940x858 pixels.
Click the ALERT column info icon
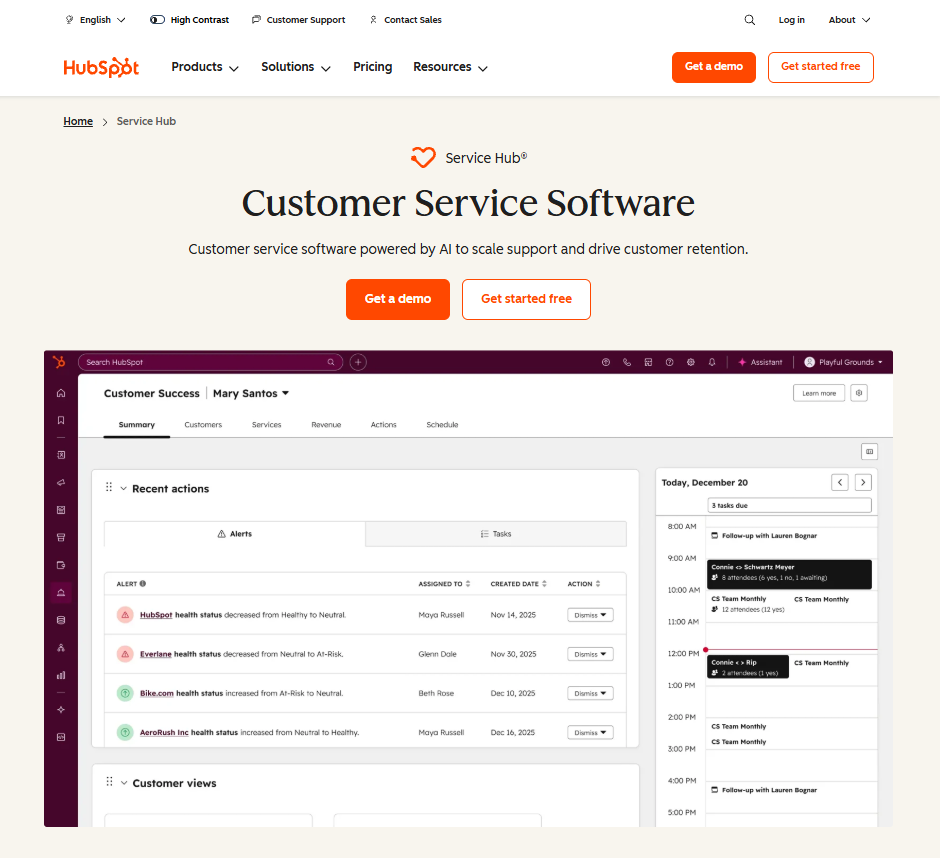point(143,583)
